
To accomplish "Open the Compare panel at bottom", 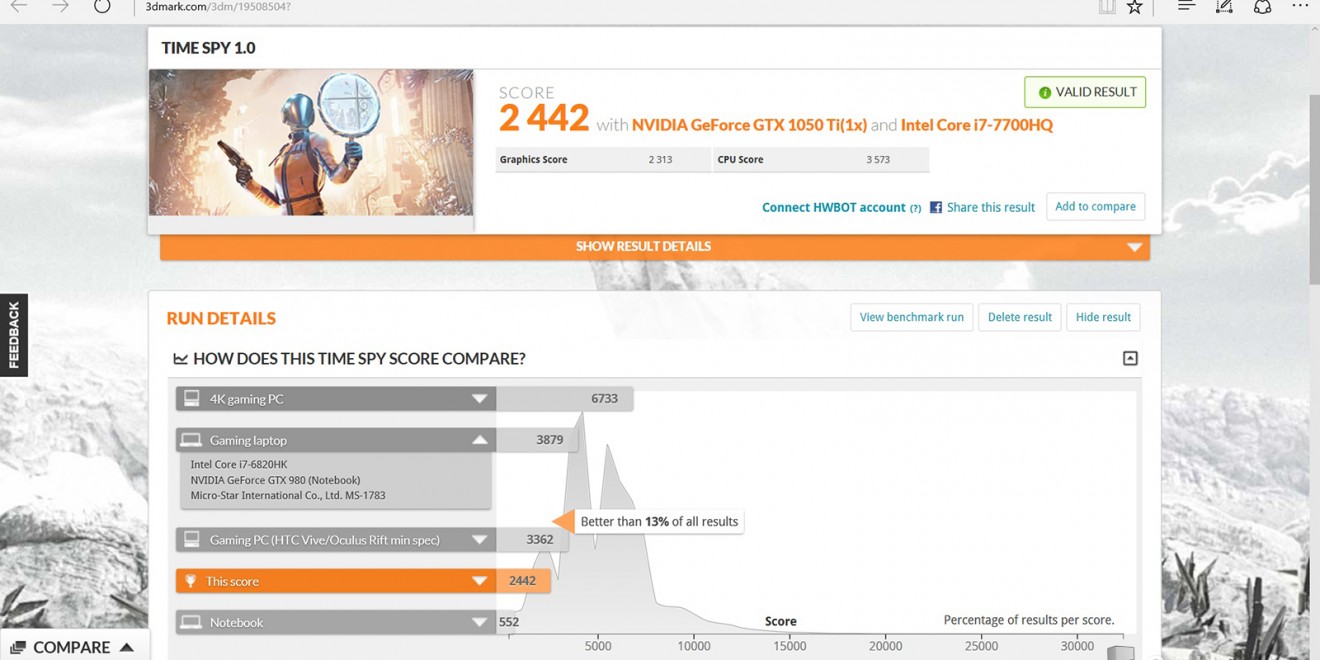I will point(72,647).
